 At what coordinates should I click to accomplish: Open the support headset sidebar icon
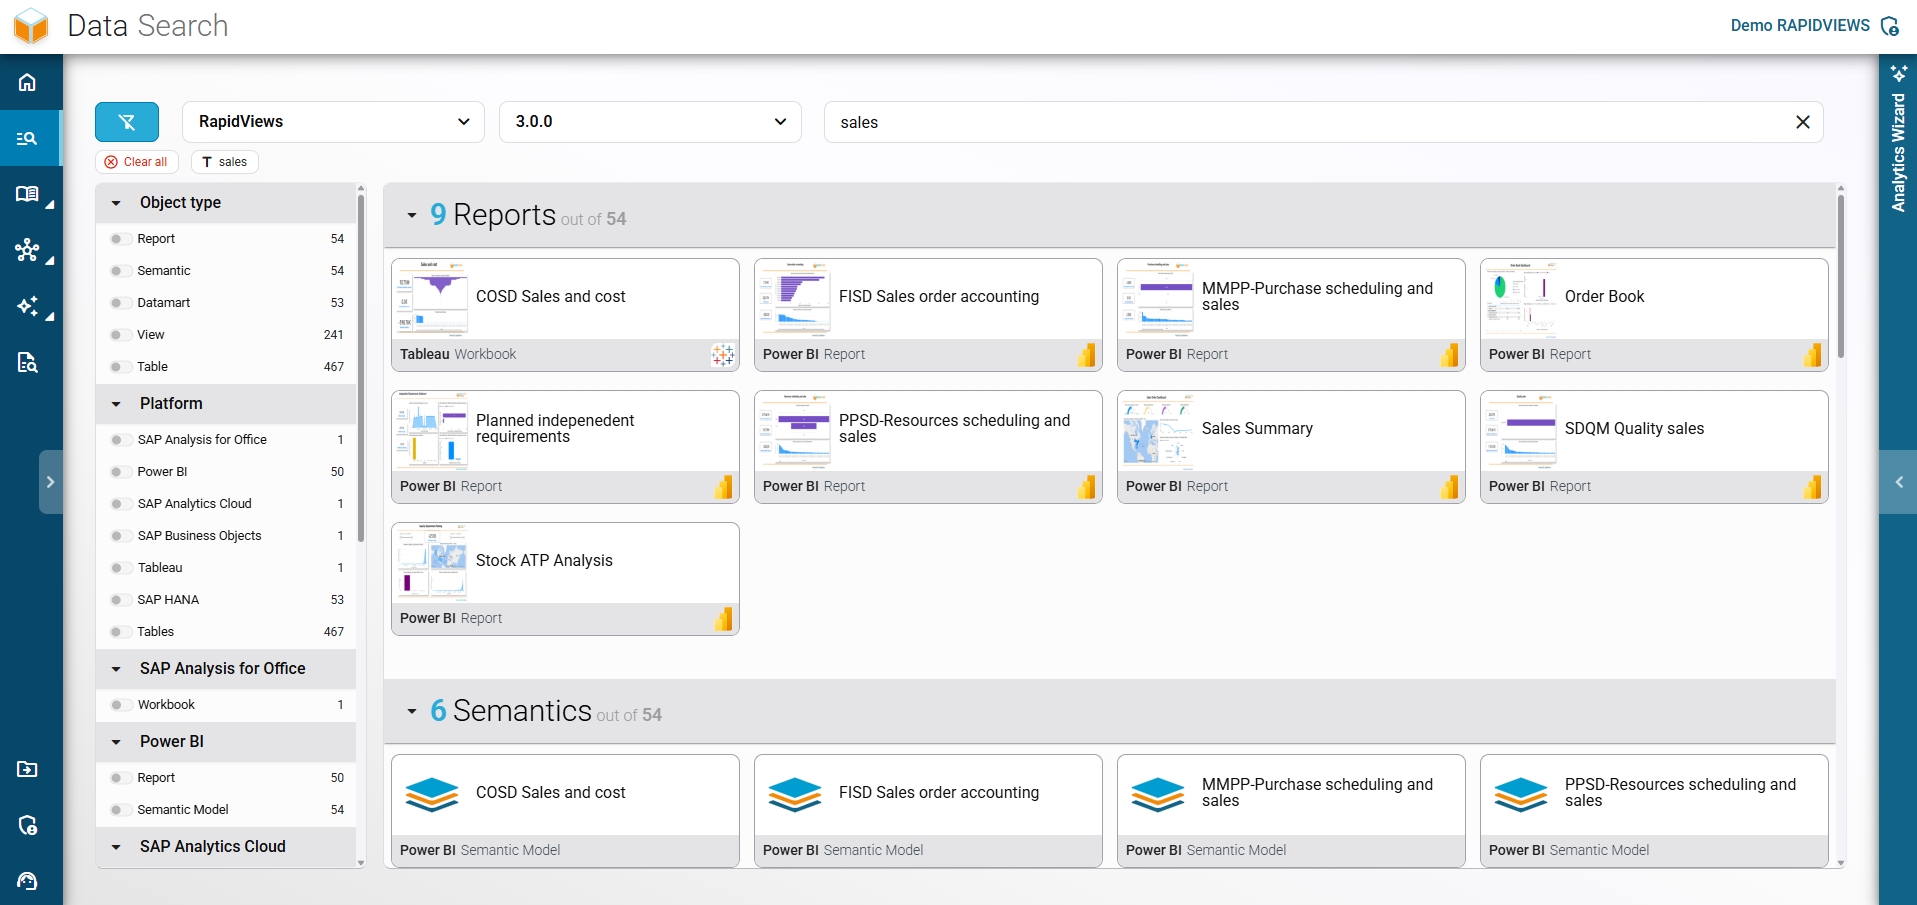coord(27,881)
